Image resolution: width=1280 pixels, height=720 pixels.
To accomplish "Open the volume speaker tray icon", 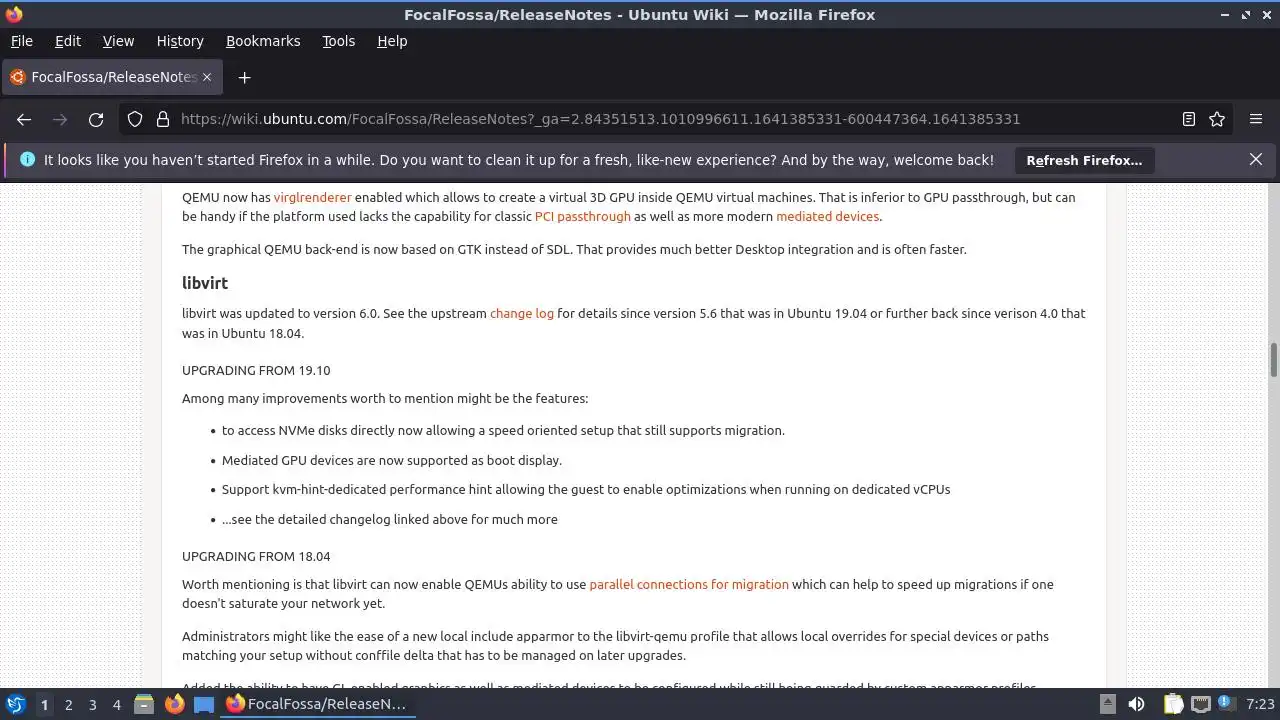I will (x=1136, y=704).
